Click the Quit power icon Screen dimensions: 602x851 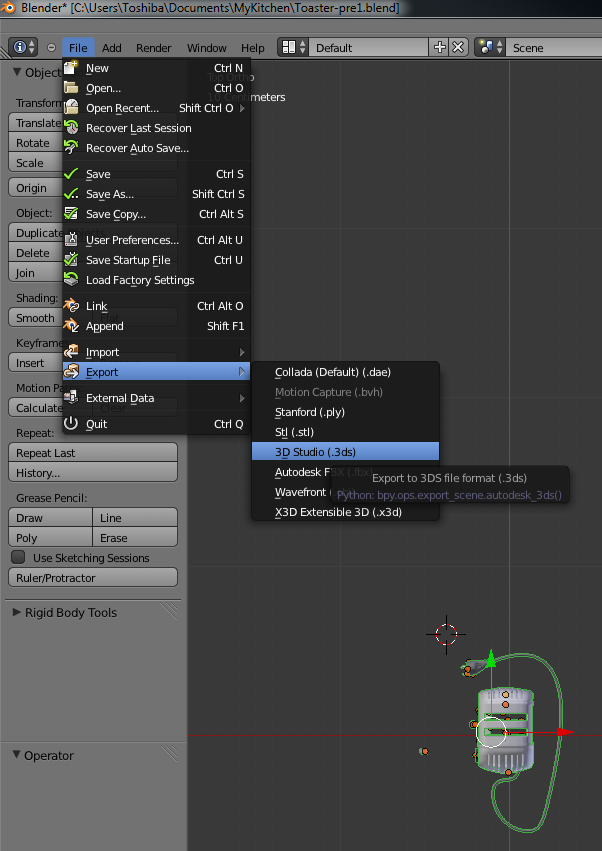tap(71, 424)
